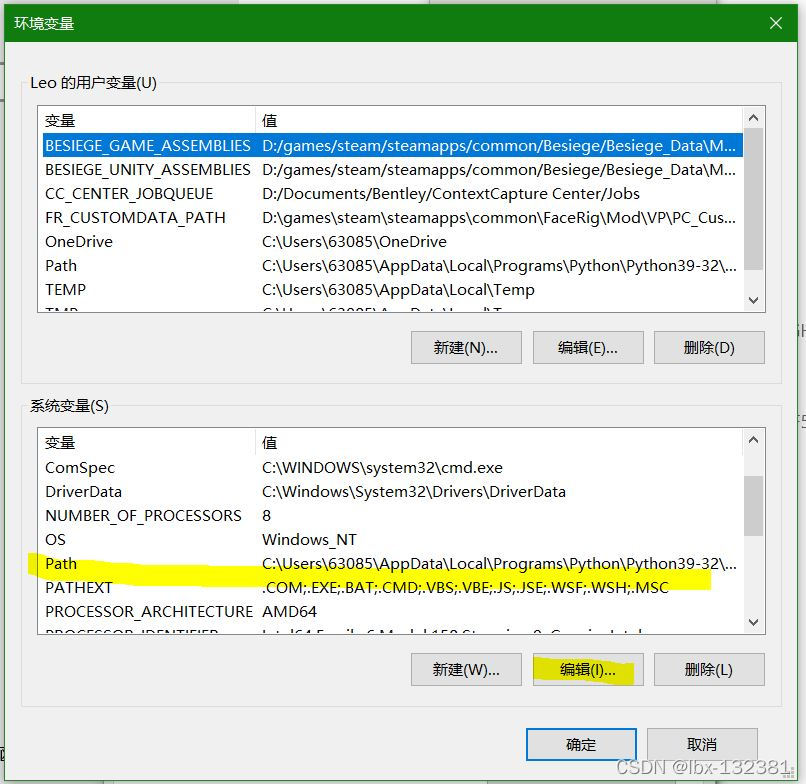
Task: Click 新建(W) to add a system variable
Action: click(x=465, y=669)
